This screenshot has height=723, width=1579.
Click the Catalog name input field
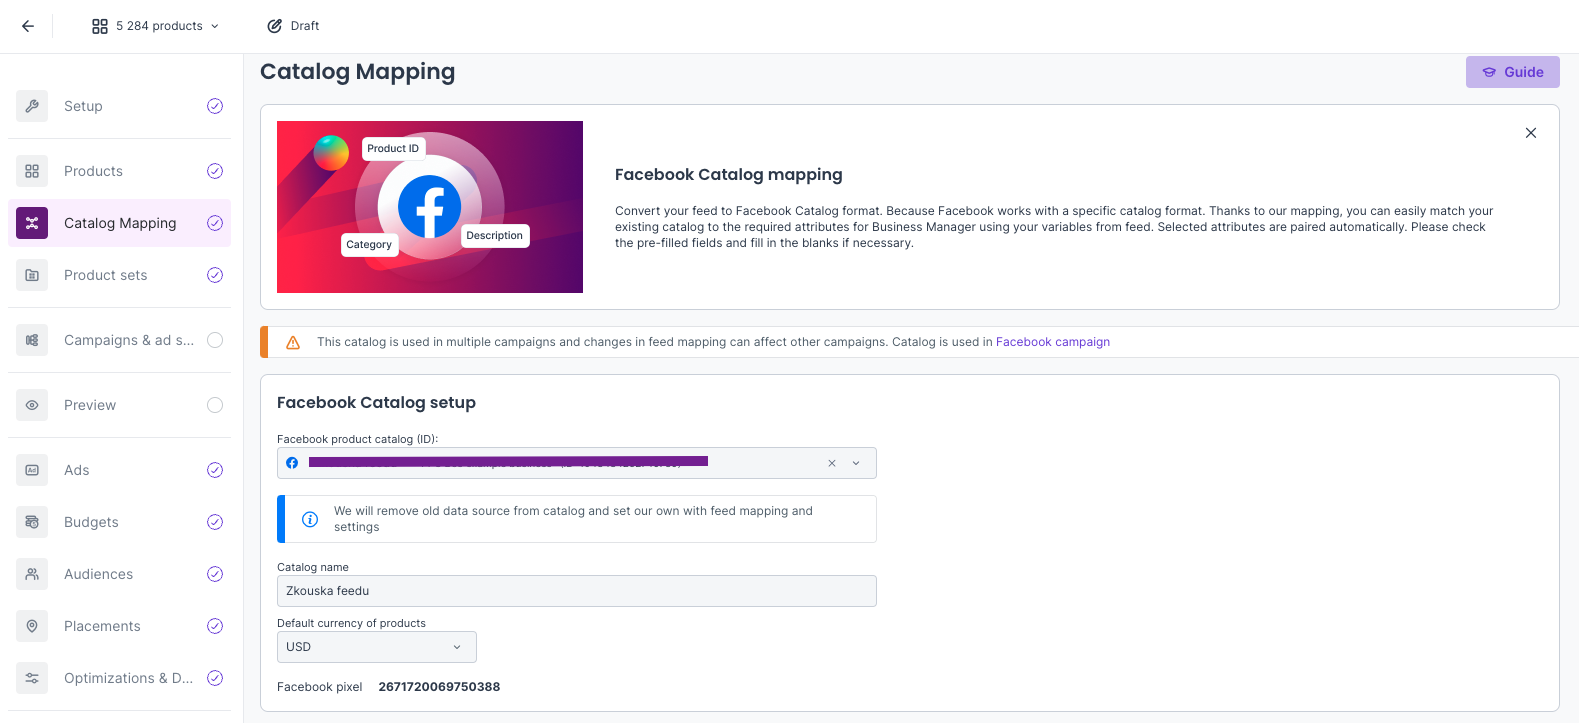pos(576,591)
